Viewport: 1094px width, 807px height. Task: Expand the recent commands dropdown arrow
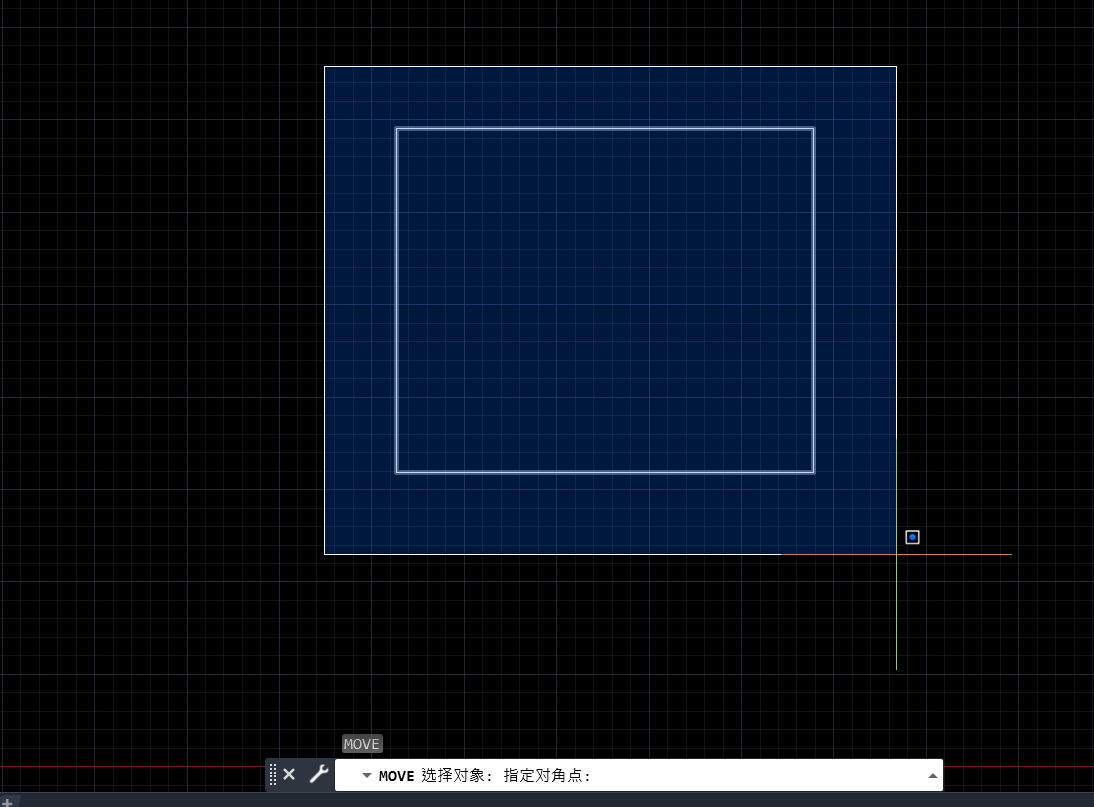click(x=366, y=776)
